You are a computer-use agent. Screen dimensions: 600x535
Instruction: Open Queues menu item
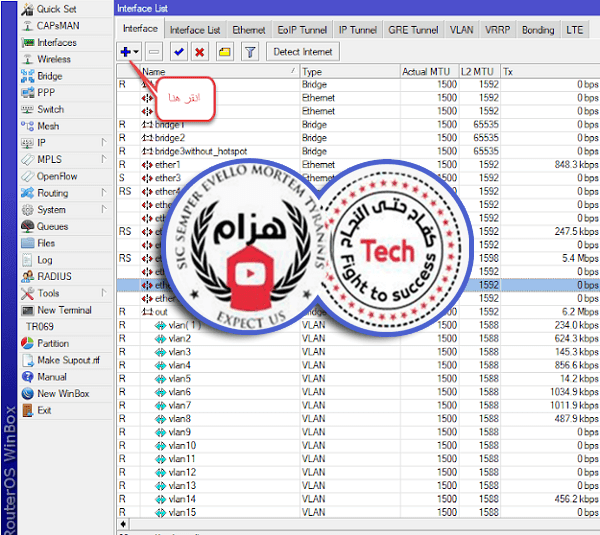point(65,226)
